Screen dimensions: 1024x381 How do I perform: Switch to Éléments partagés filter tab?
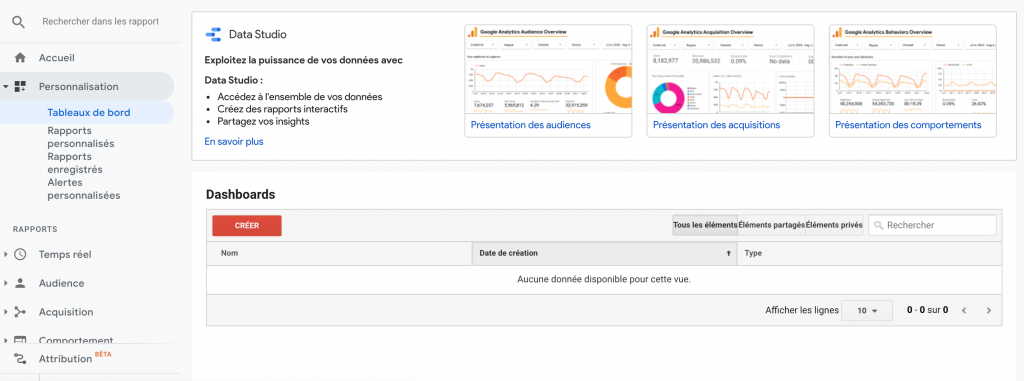click(771, 225)
